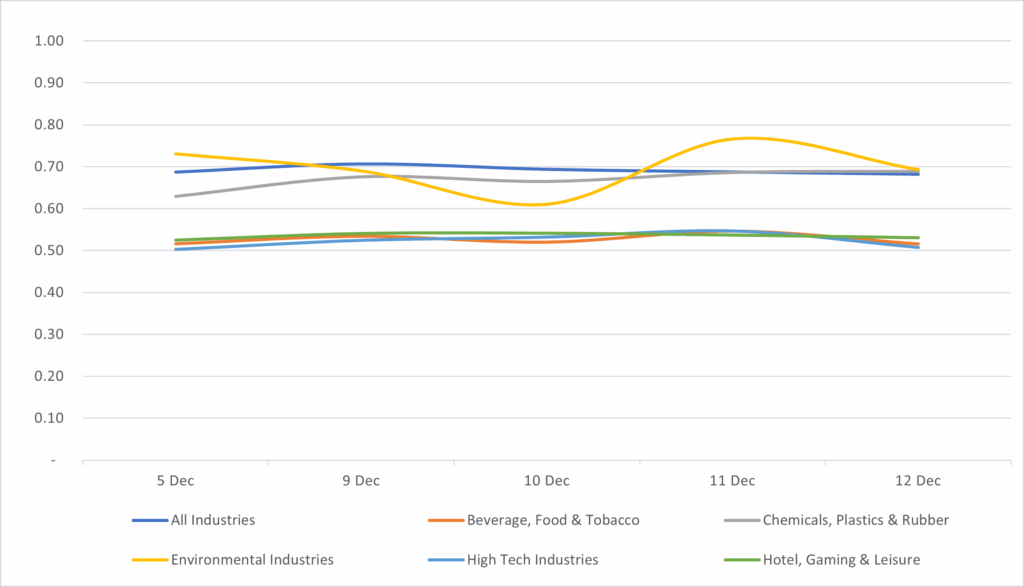Click the dark blue swatch beside All Industries

click(149, 520)
